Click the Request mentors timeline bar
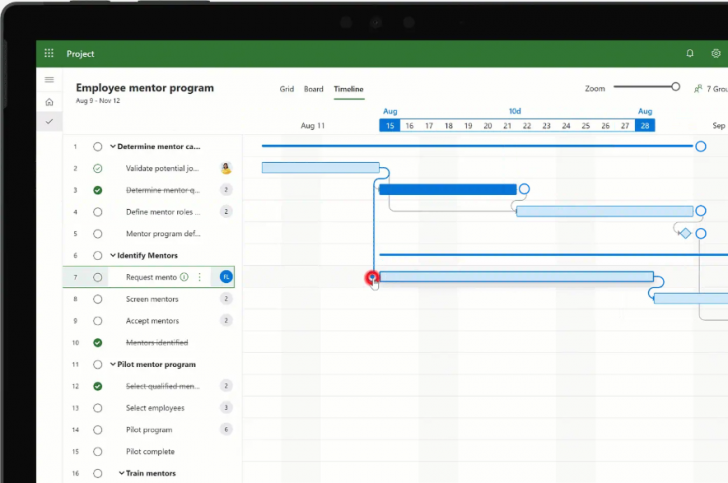This screenshot has width=728, height=483. (516, 277)
